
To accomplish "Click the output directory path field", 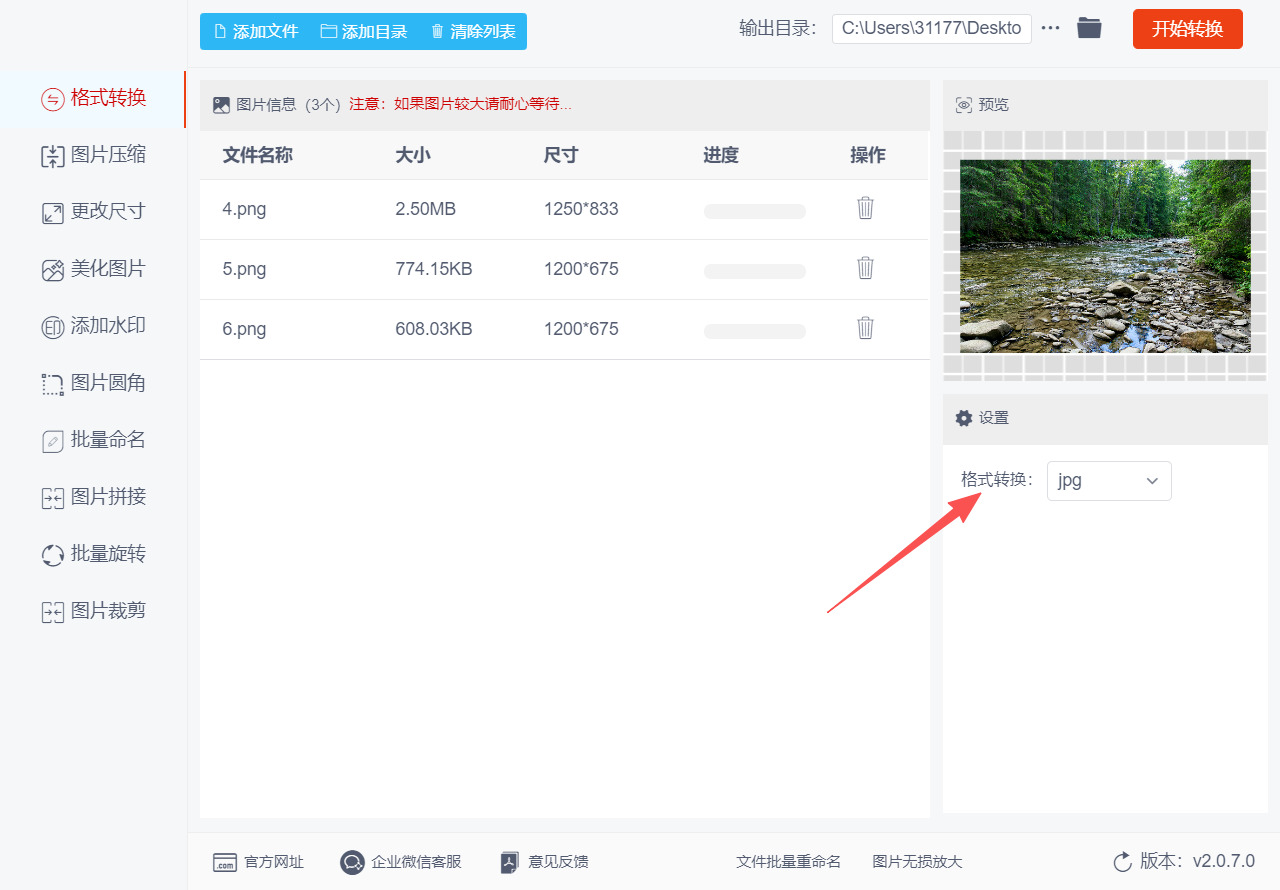I will 931,28.
